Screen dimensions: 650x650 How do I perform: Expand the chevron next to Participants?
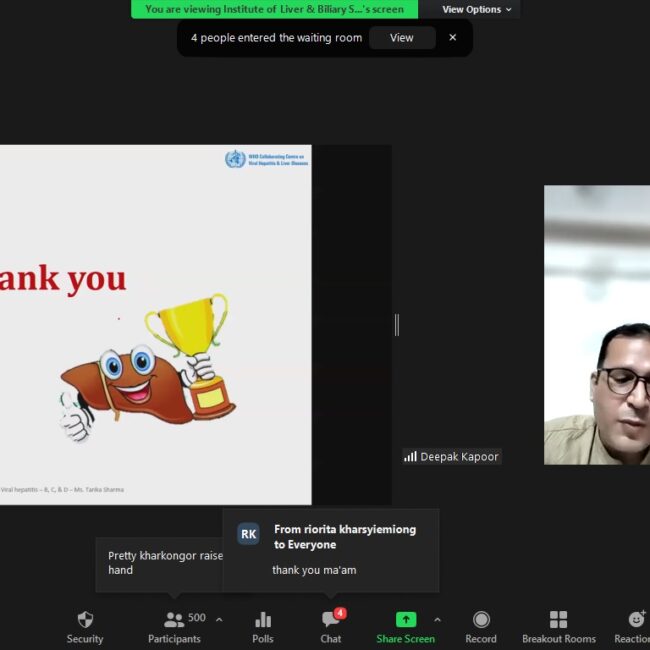click(219, 620)
